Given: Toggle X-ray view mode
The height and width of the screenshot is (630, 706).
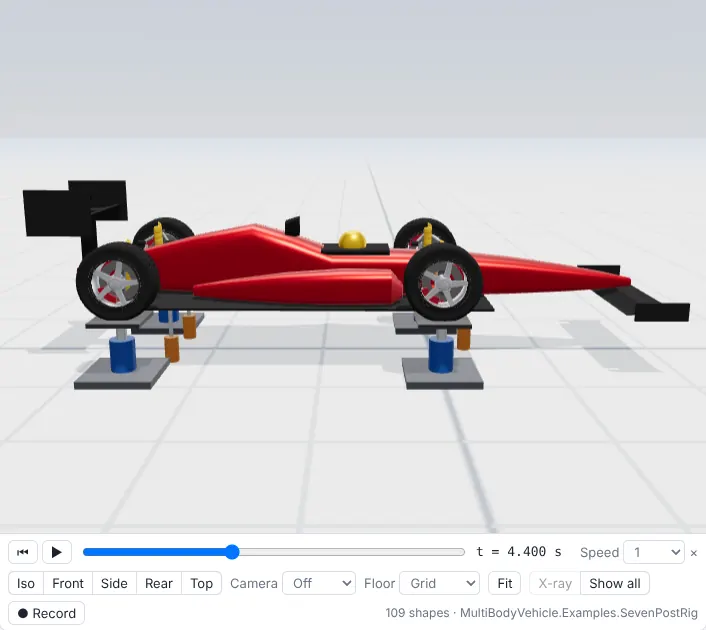Looking at the screenshot, I should click(555, 583).
